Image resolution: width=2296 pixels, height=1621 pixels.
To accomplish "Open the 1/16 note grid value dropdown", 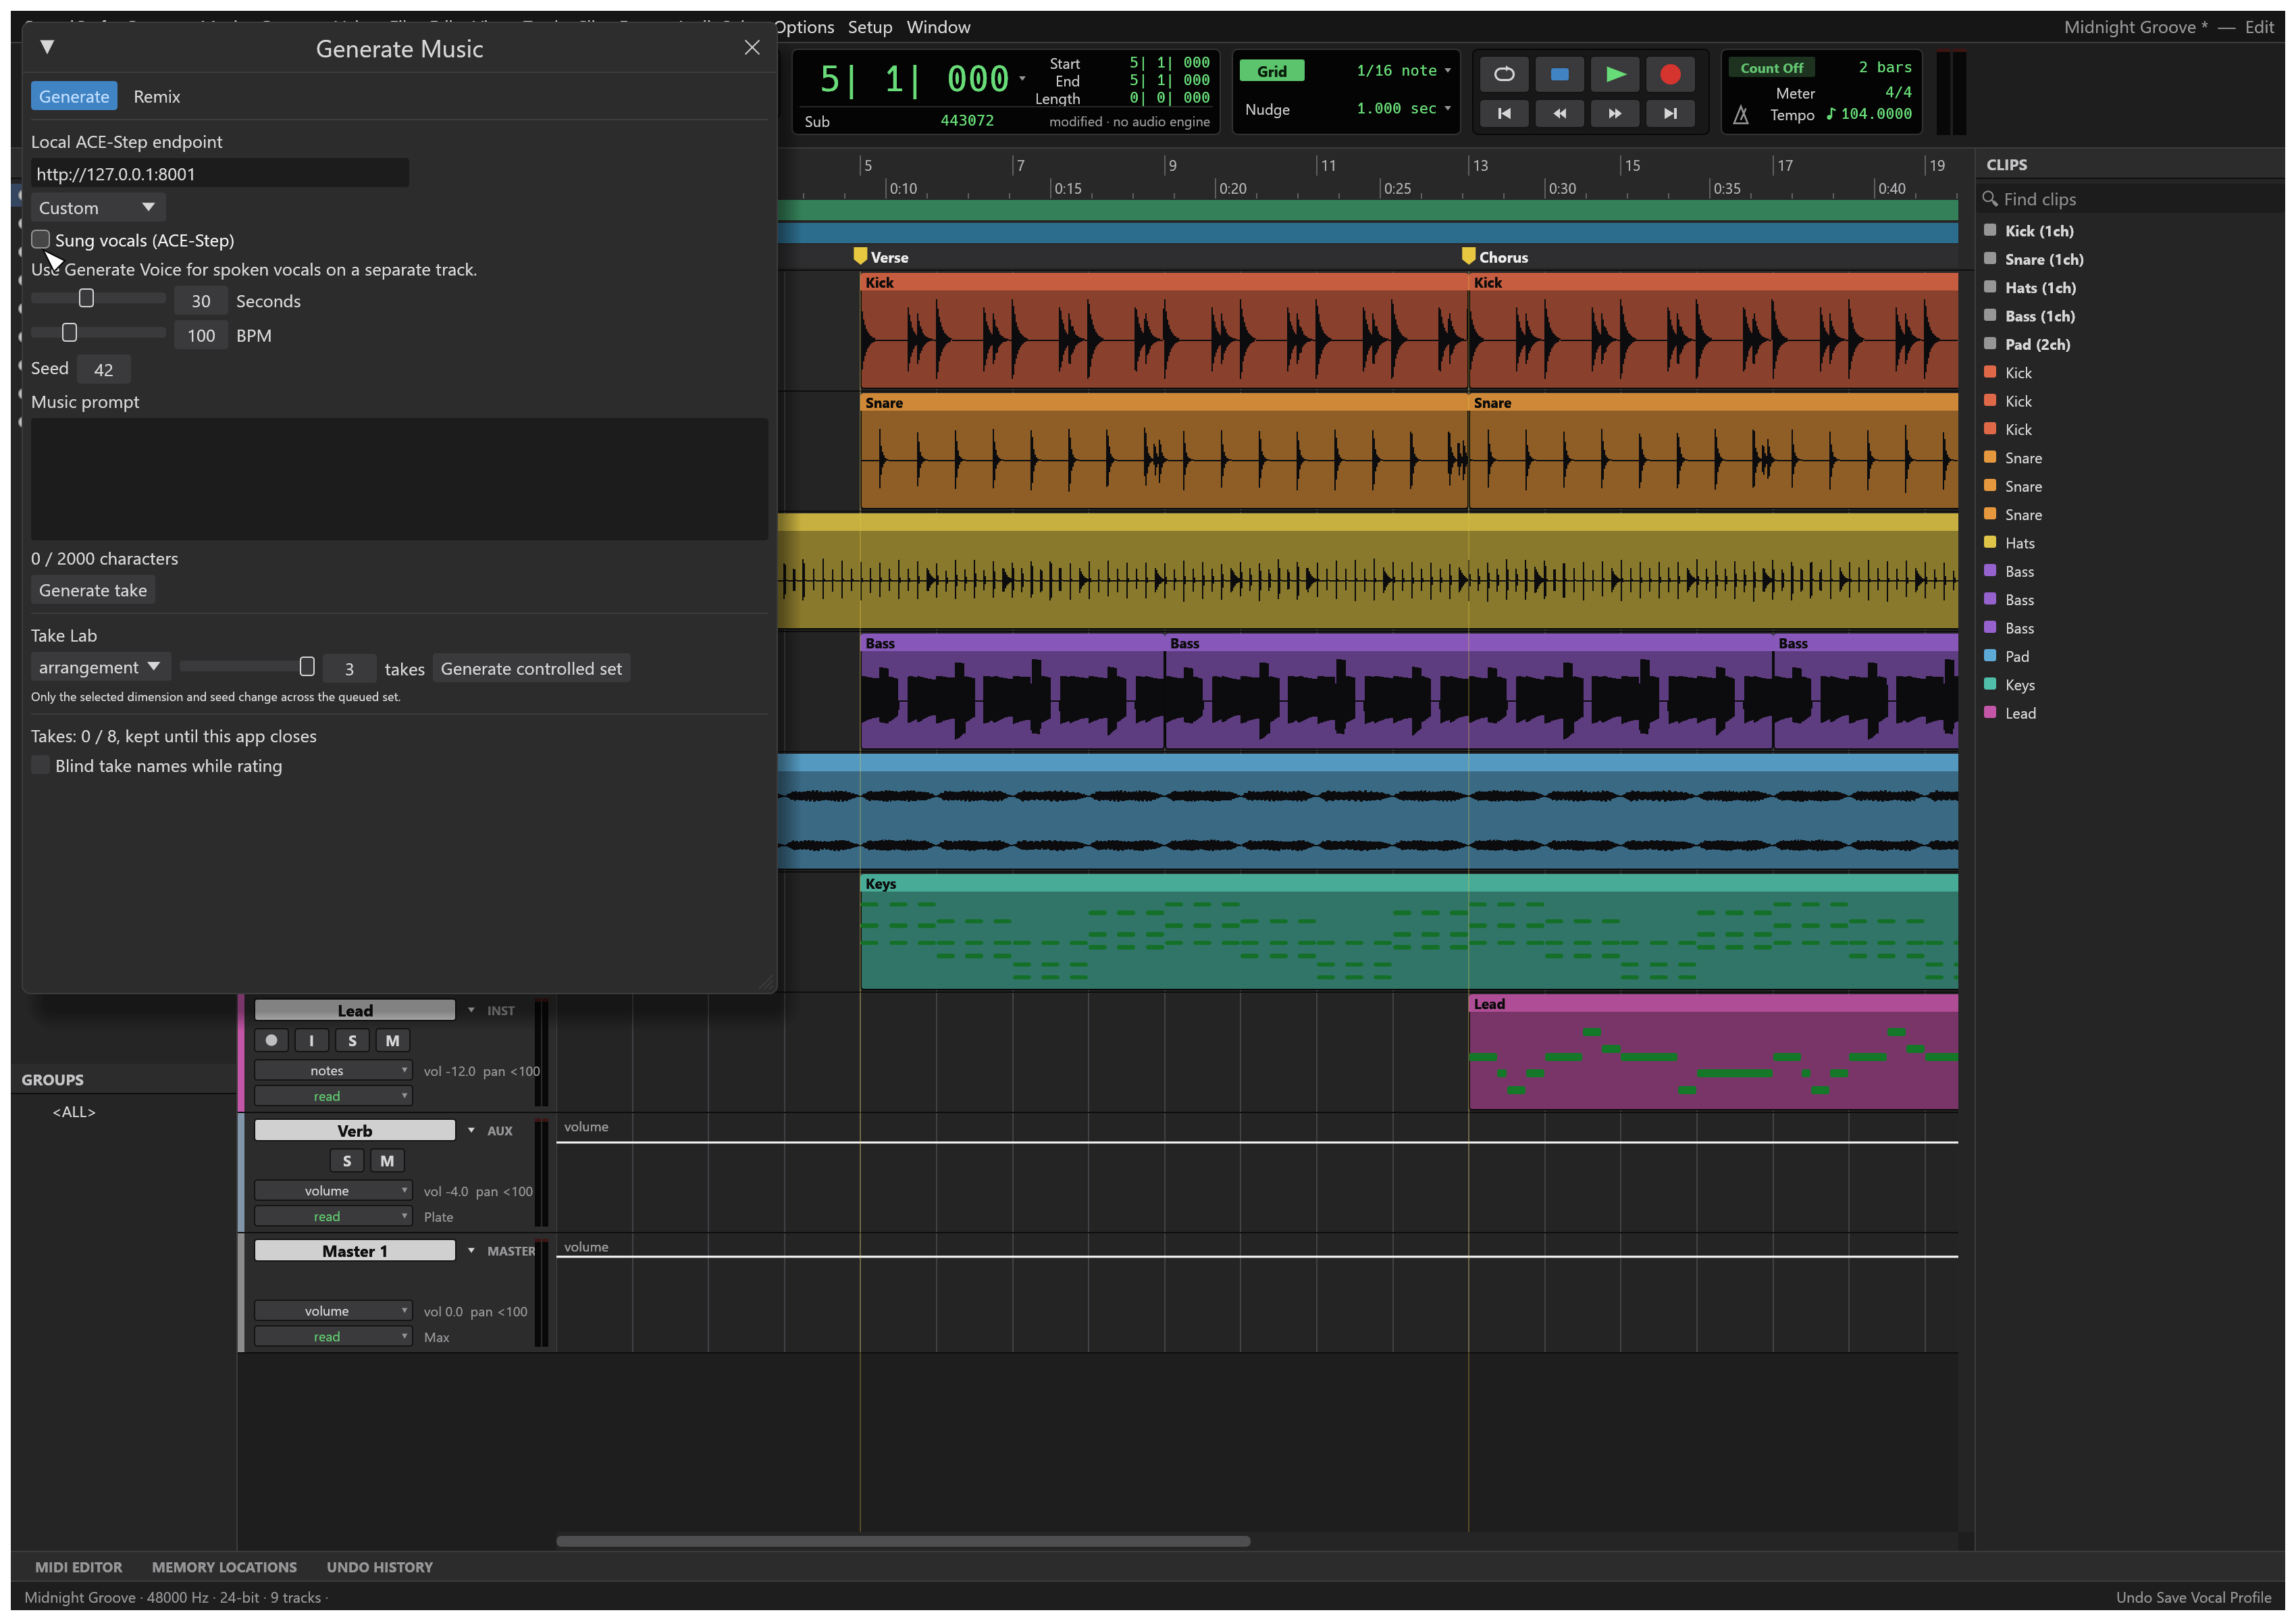I will click(1403, 71).
